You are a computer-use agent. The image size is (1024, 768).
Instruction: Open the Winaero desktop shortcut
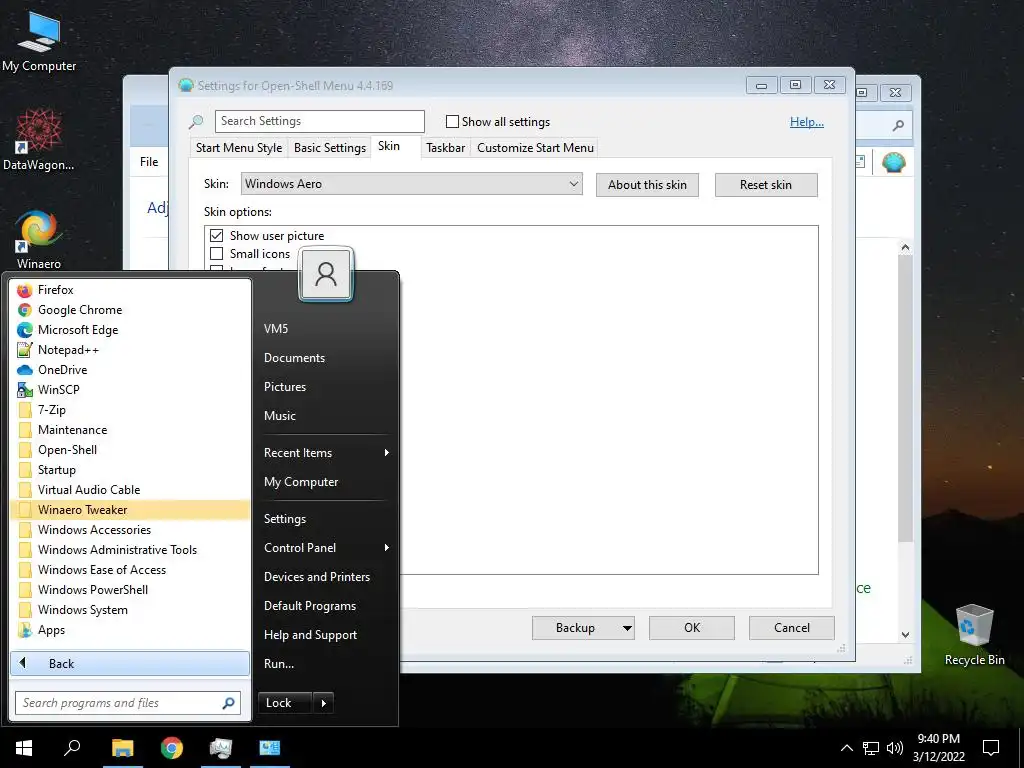coord(39,239)
